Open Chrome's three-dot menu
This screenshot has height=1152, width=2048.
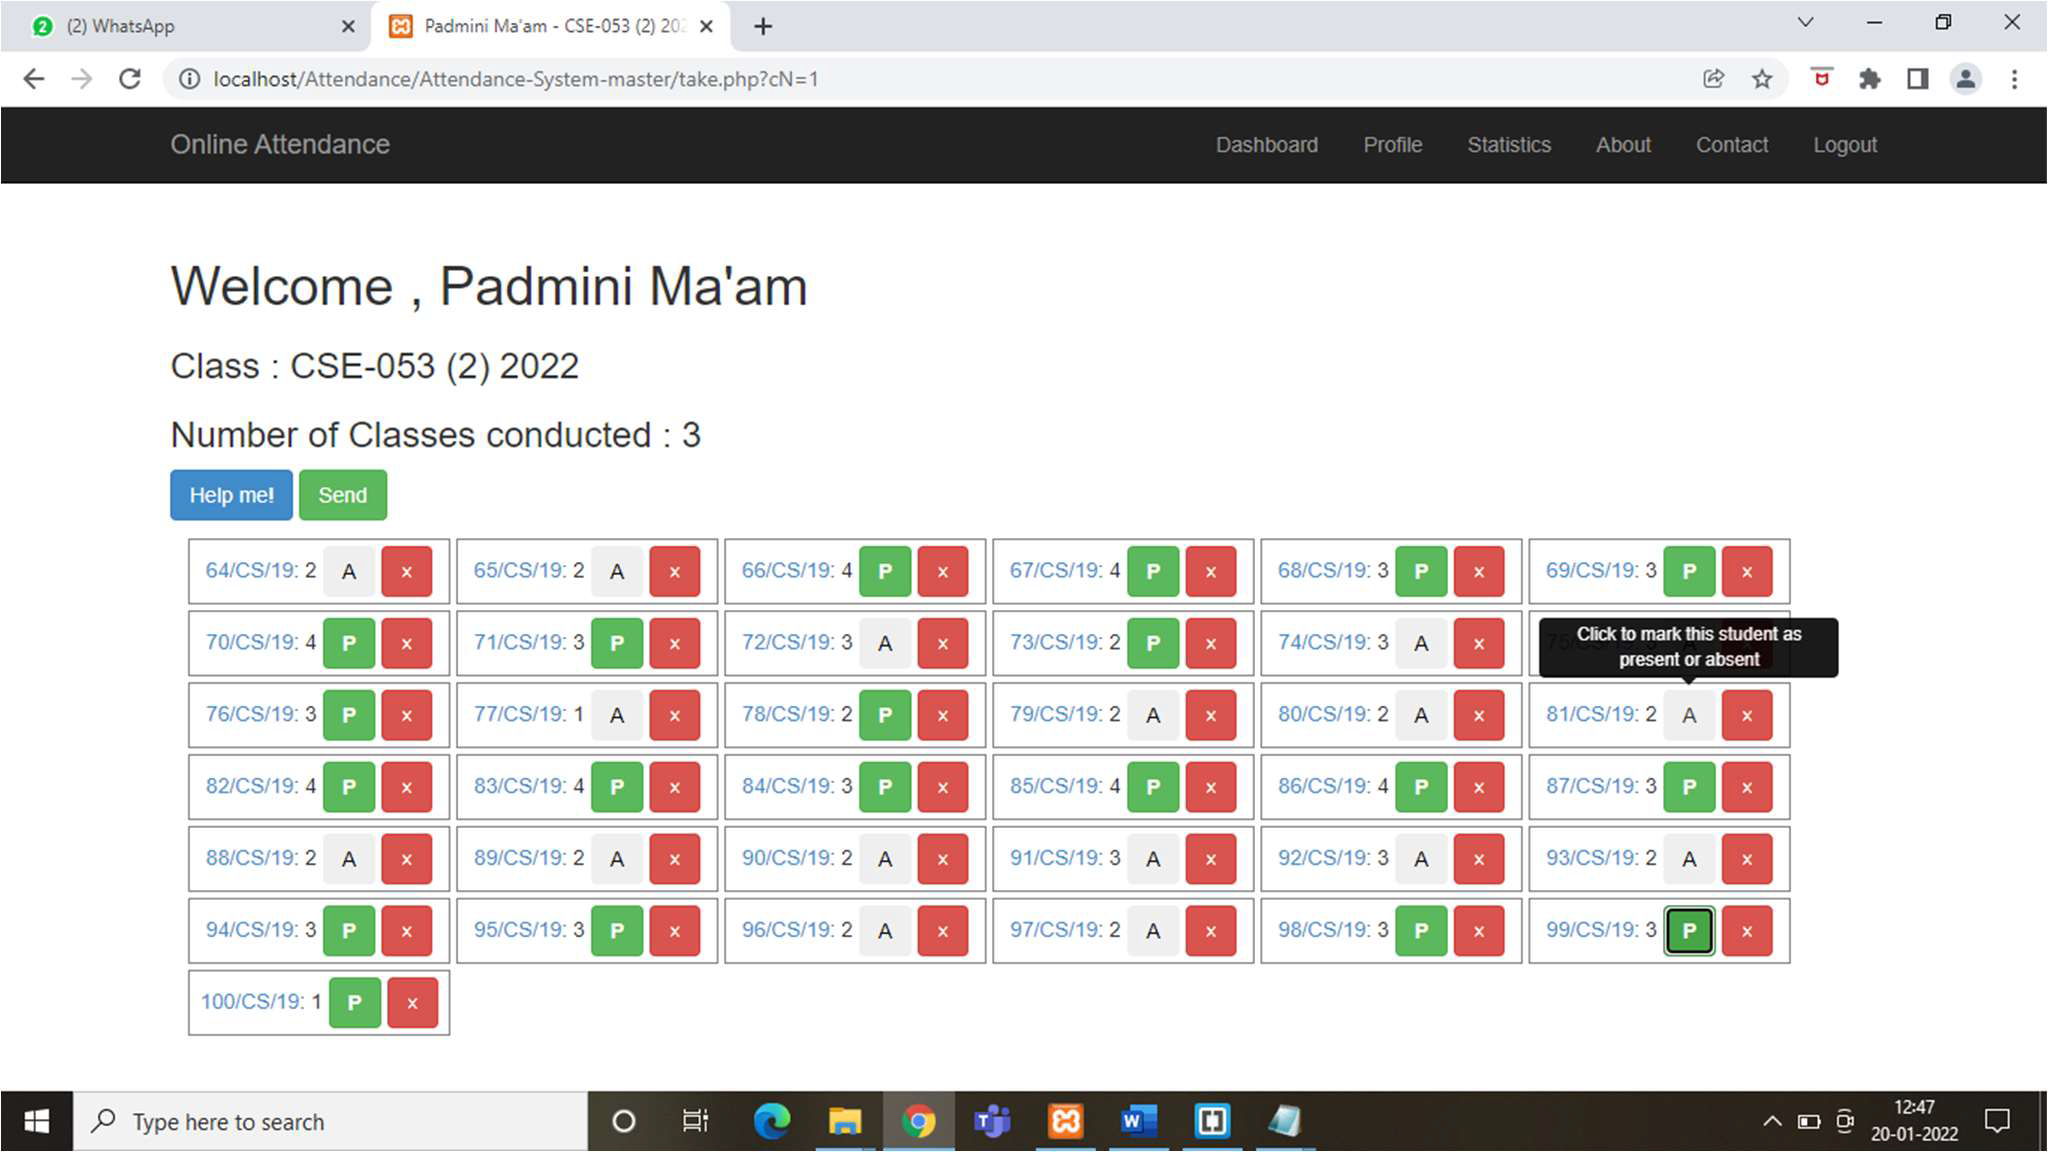(x=2014, y=79)
